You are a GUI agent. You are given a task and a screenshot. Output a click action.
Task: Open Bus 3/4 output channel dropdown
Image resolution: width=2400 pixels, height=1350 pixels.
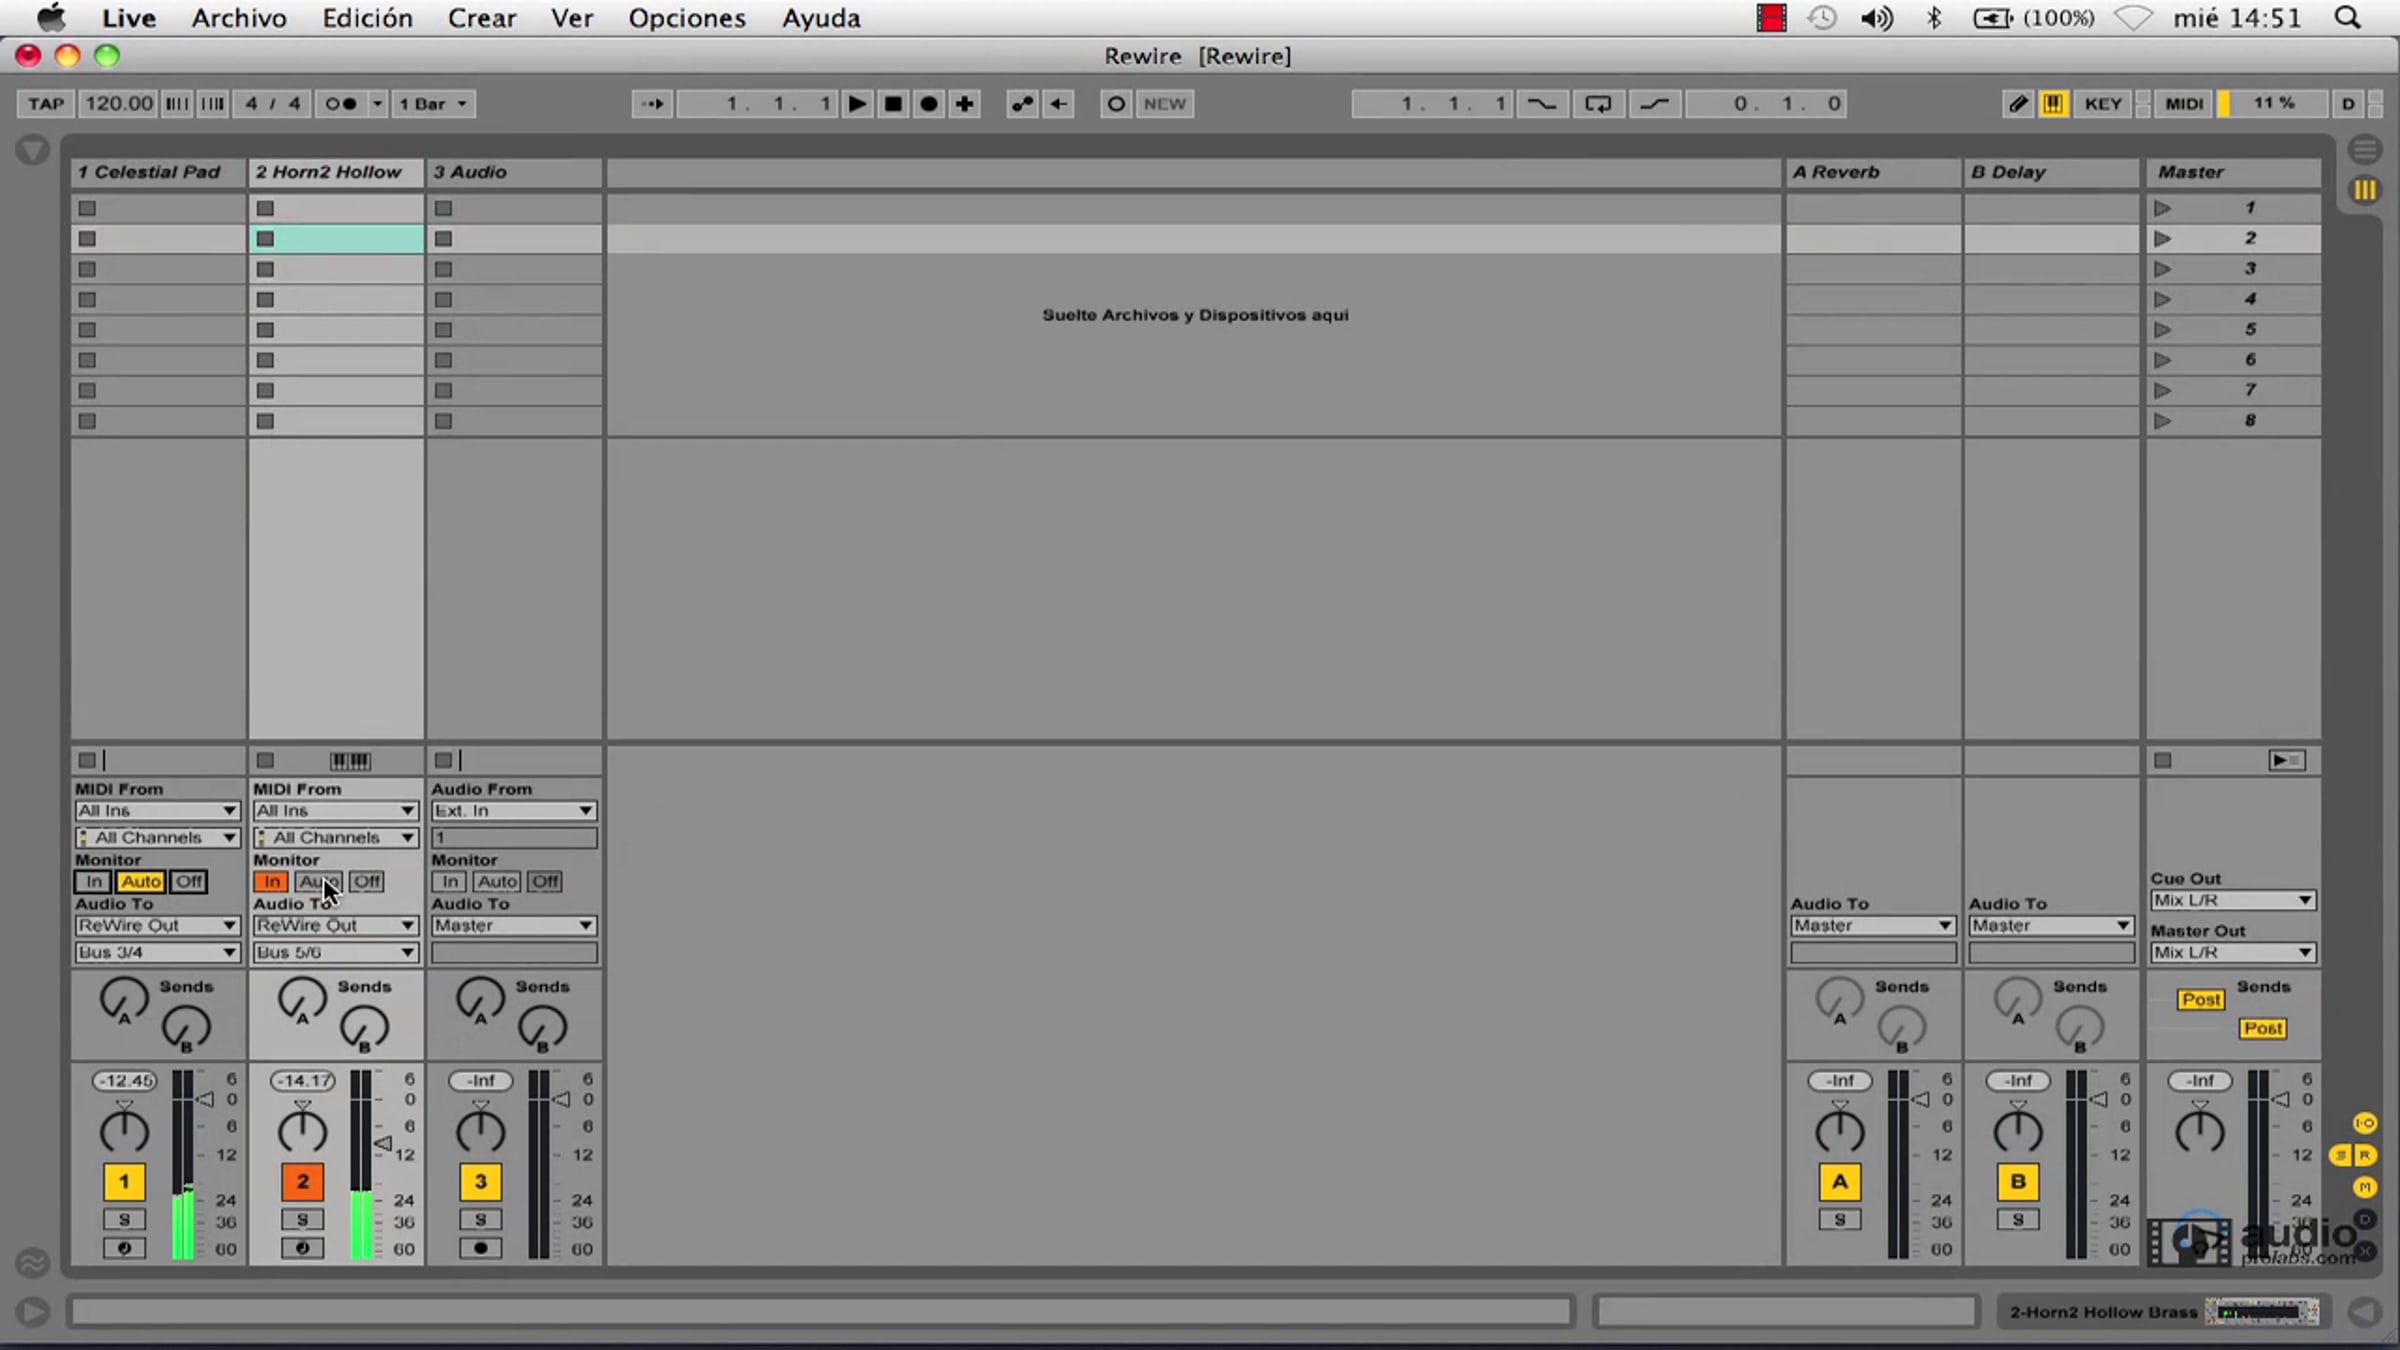157,952
